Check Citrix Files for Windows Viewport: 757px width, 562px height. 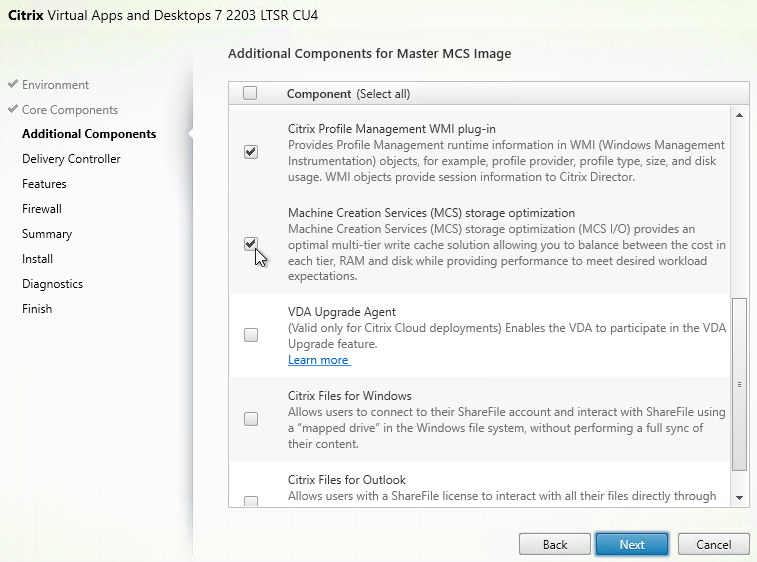coord(251,419)
